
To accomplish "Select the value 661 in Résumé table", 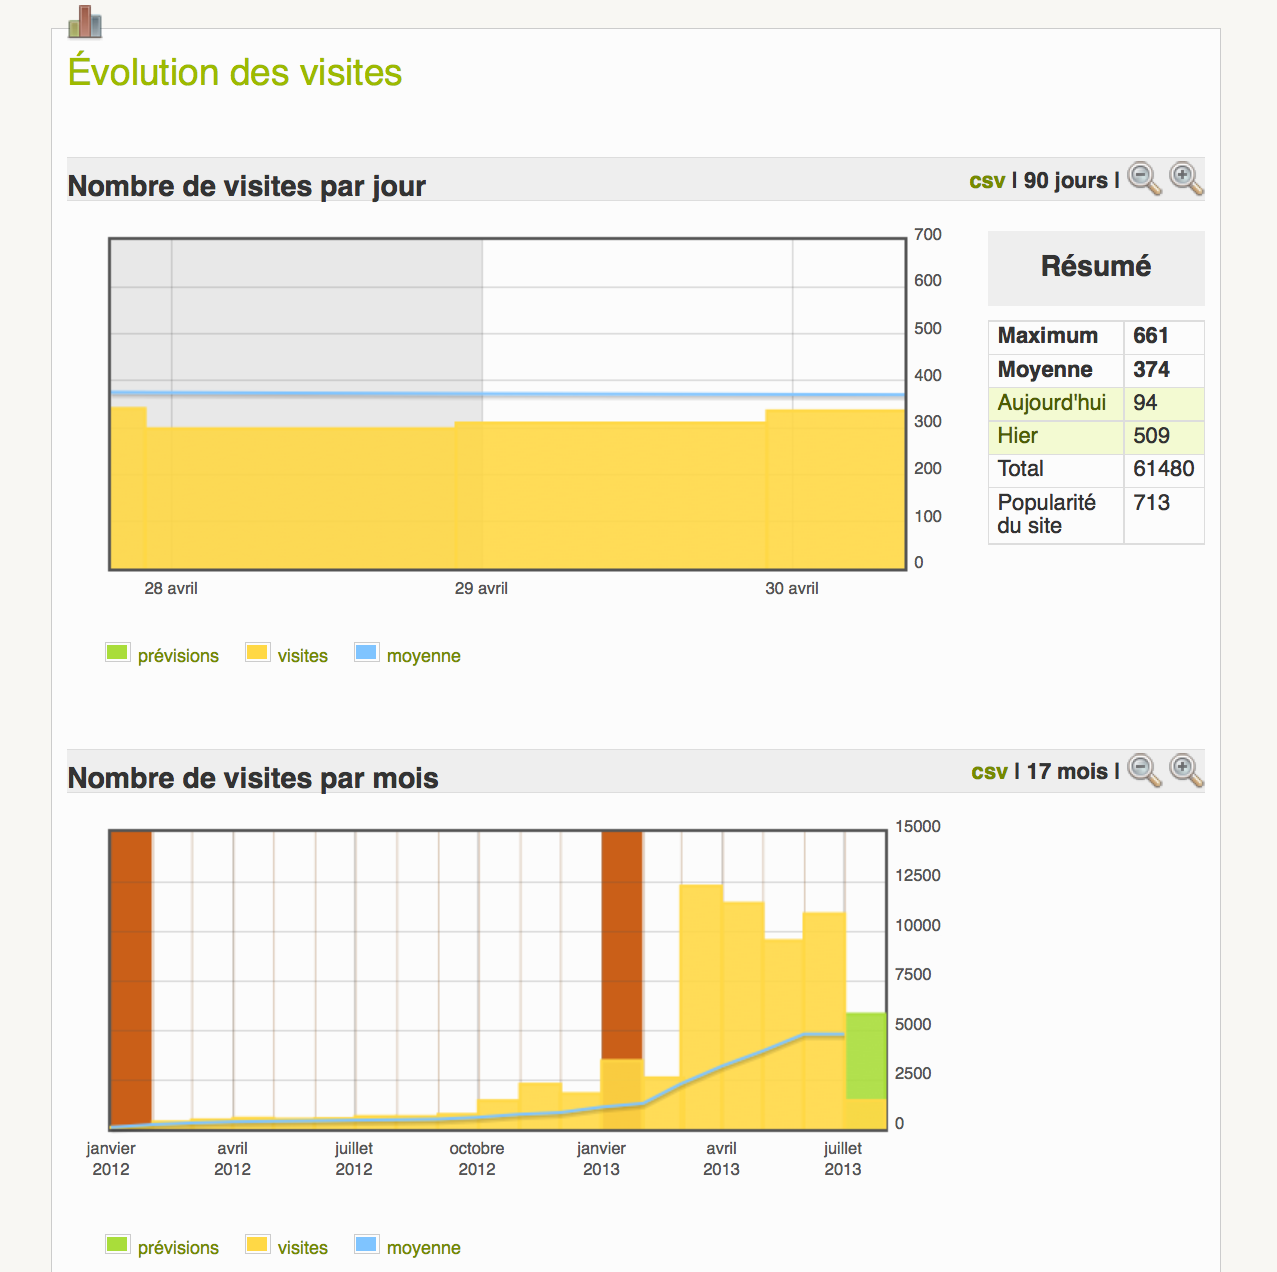I will click(1151, 336).
